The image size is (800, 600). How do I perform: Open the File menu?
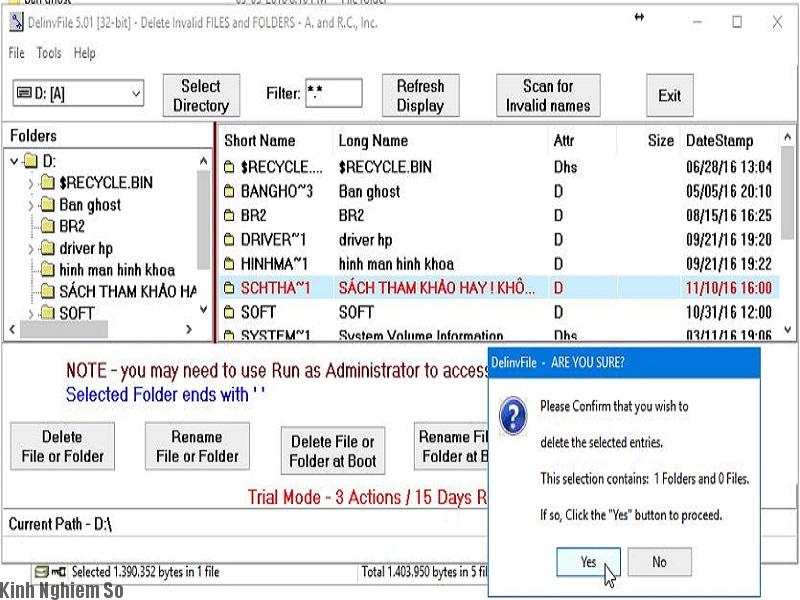[x=16, y=53]
